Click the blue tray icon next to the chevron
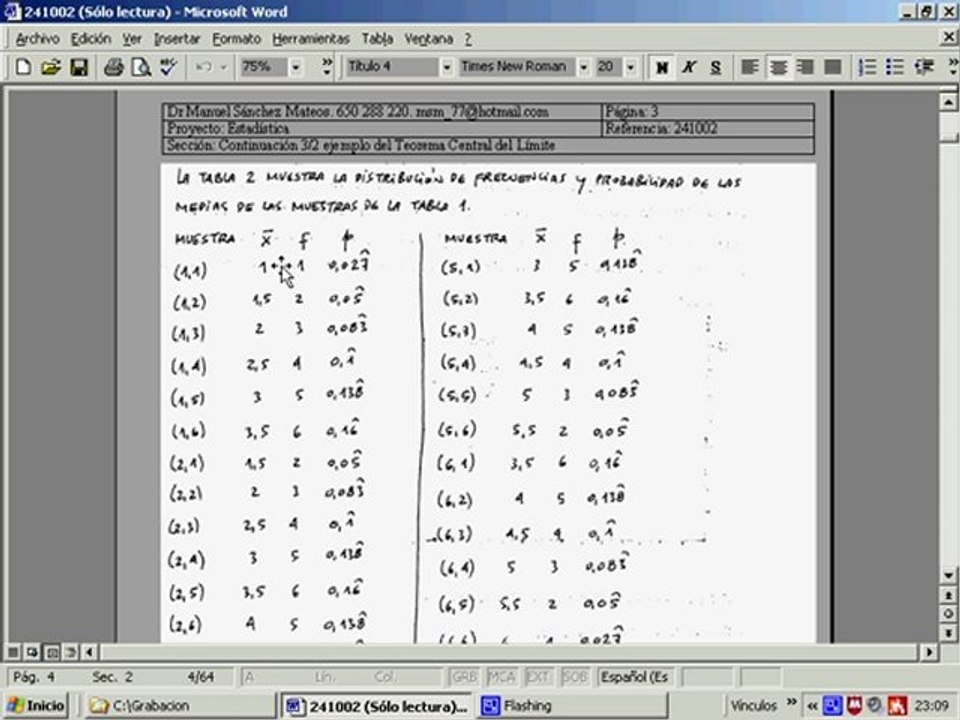The height and width of the screenshot is (720, 960). coord(833,705)
